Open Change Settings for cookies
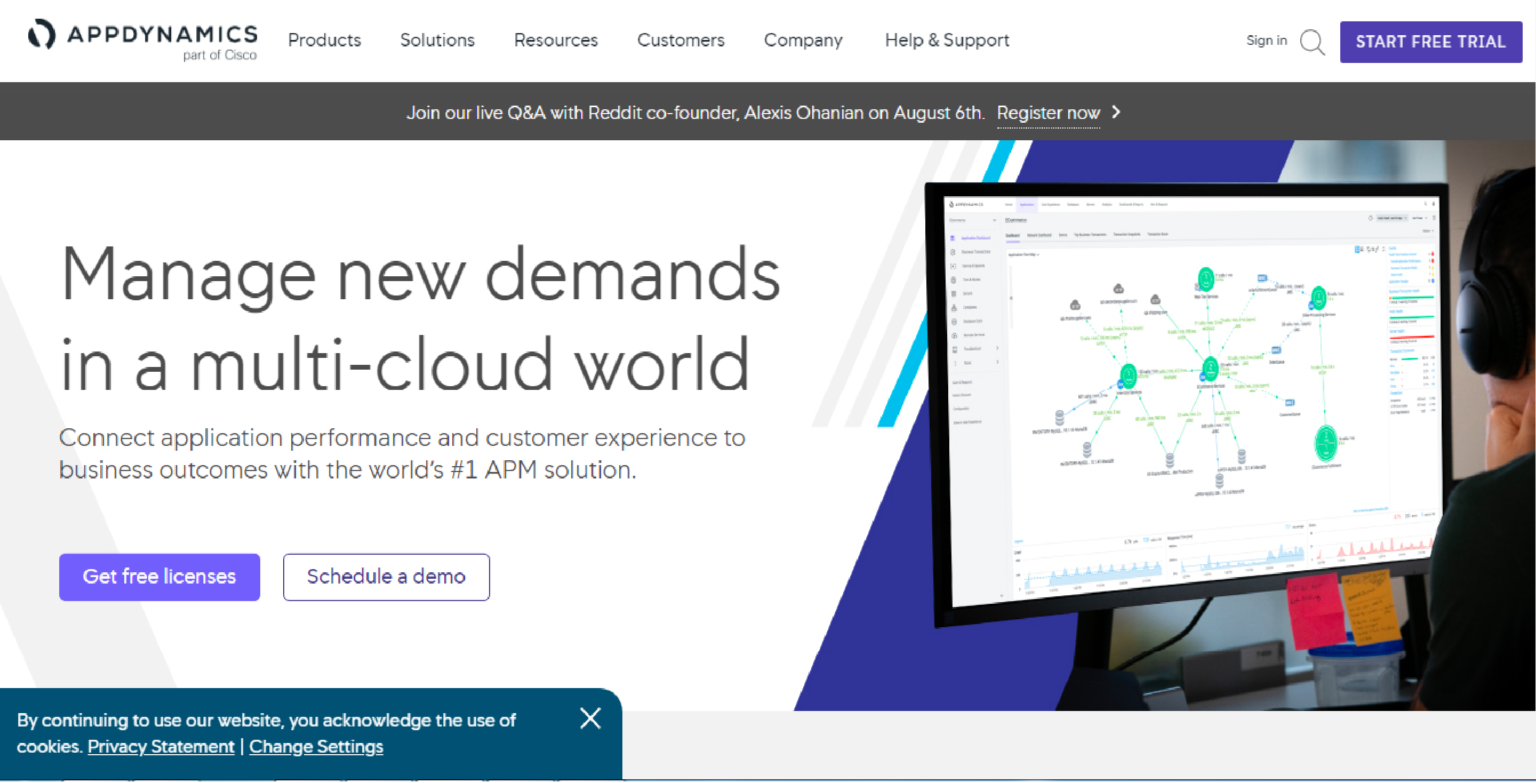The image size is (1536, 783). point(316,747)
